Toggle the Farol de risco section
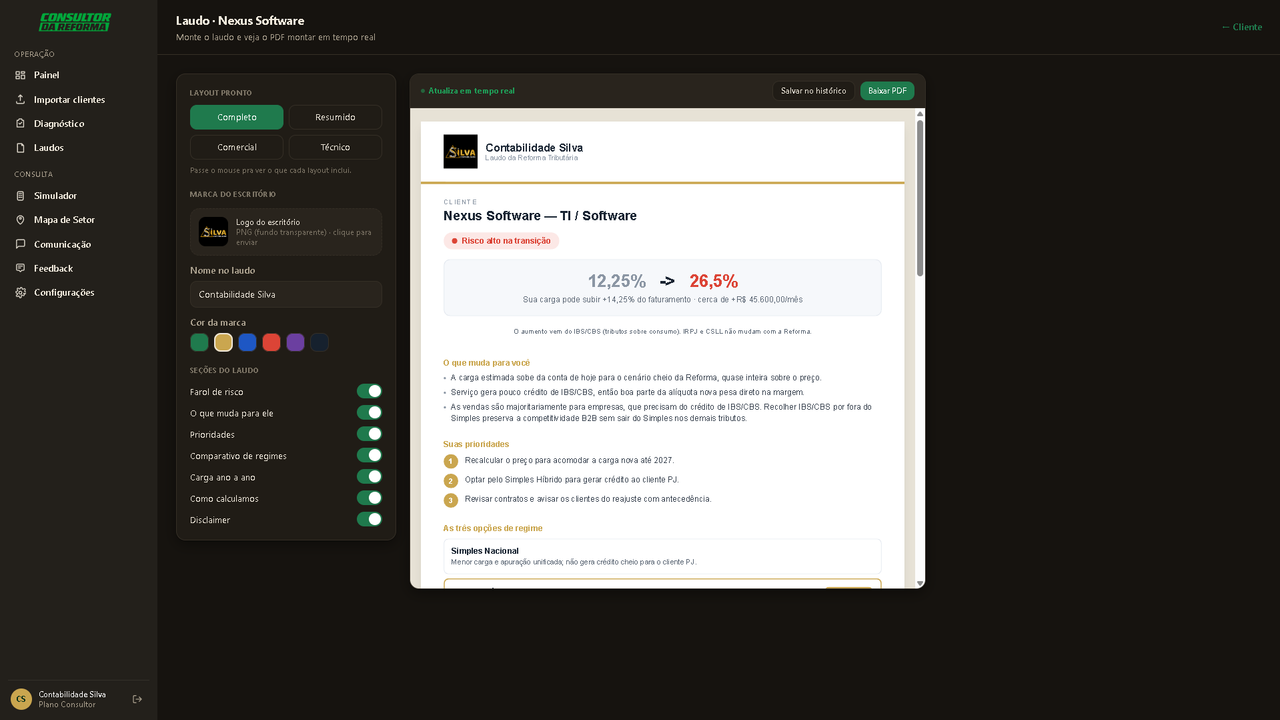 (369, 391)
